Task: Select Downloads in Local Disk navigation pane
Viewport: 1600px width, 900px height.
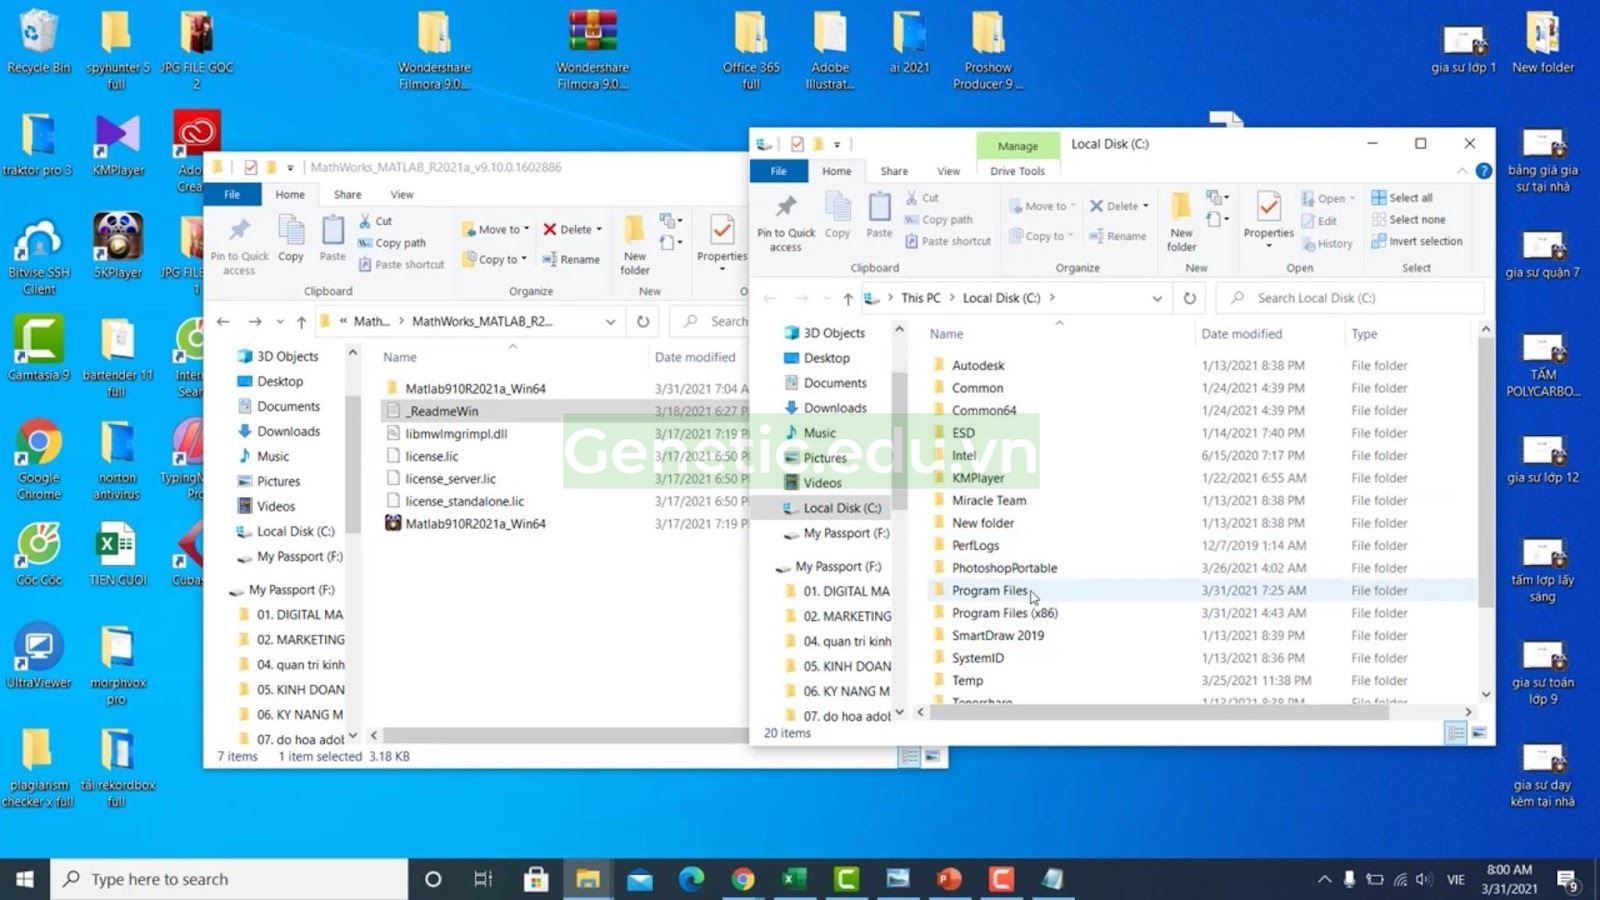Action: click(834, 408)
